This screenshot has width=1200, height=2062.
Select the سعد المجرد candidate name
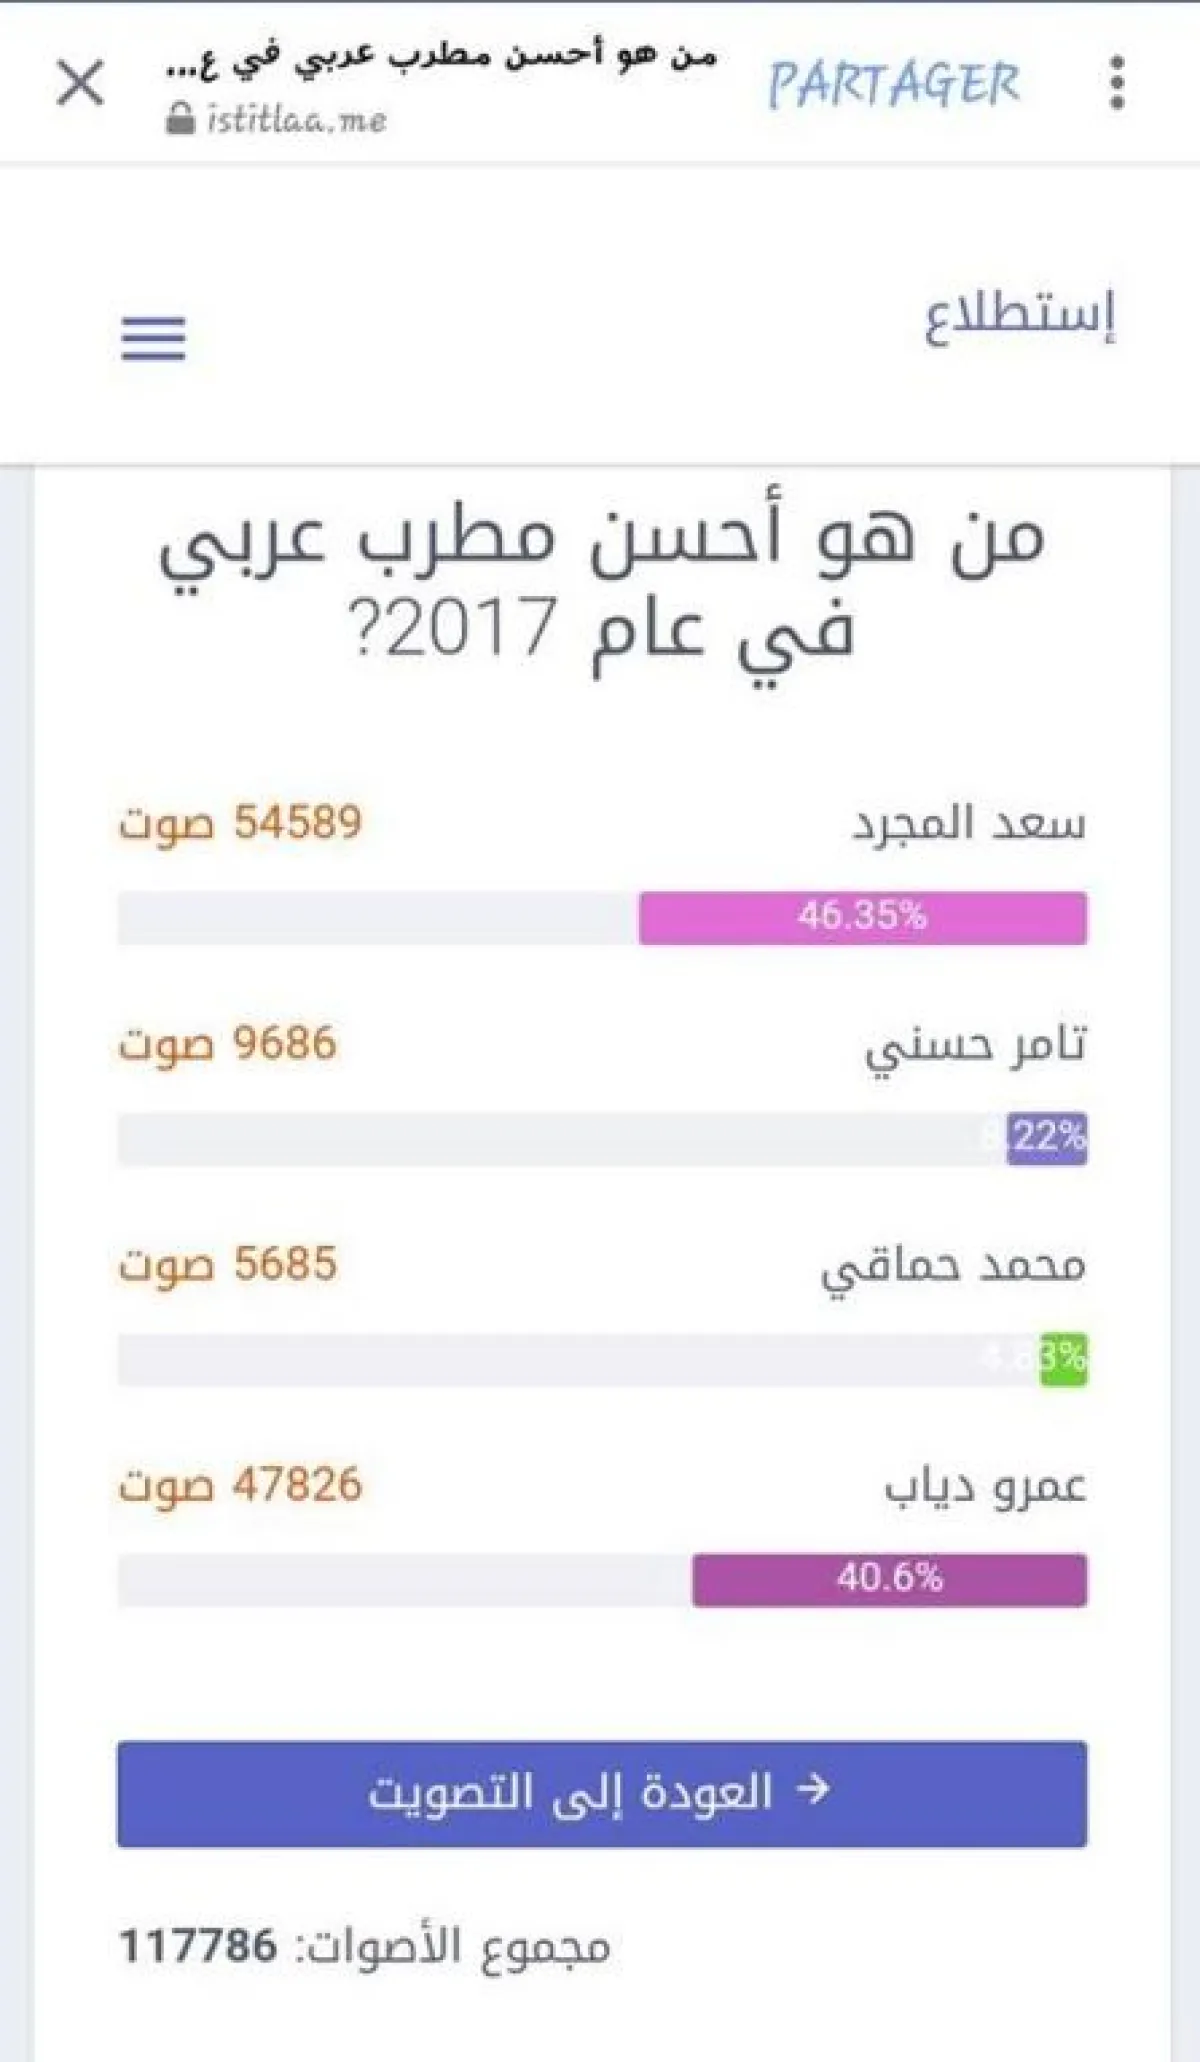(x=969, y=824)
